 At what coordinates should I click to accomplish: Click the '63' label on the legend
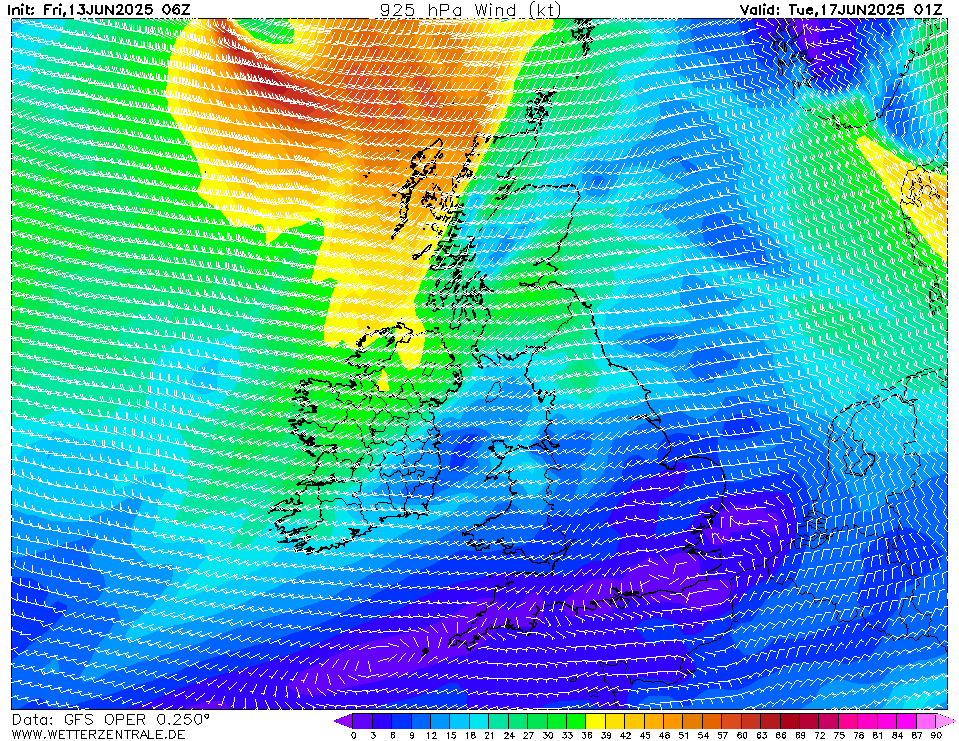(761, 735)
